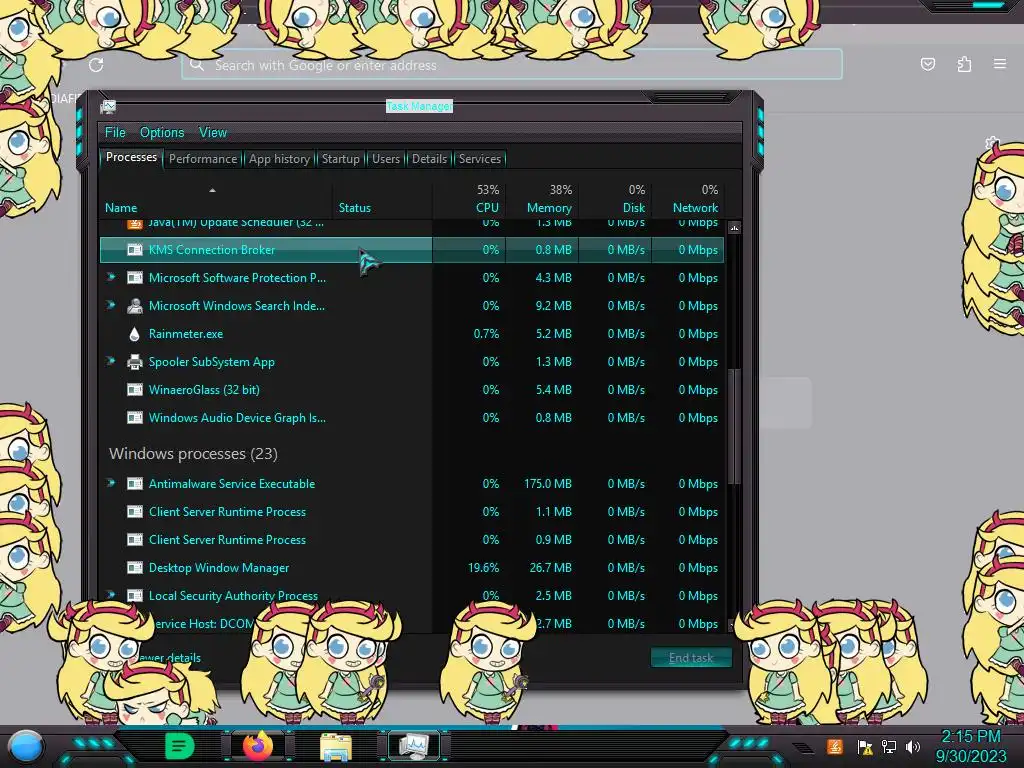The height and width of the screenshot is (768, 1024).
Task: Click the Windows Audio Device Graph icon
Action: (135, 418)
